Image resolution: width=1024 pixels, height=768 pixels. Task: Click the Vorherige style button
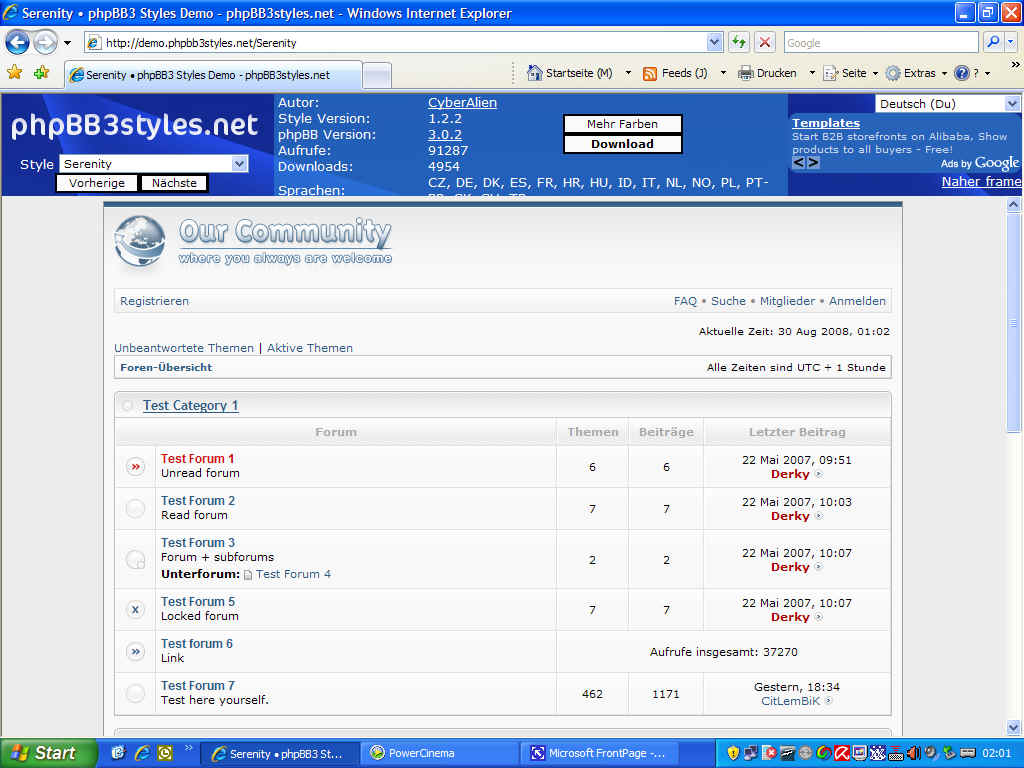coord(97,183)
